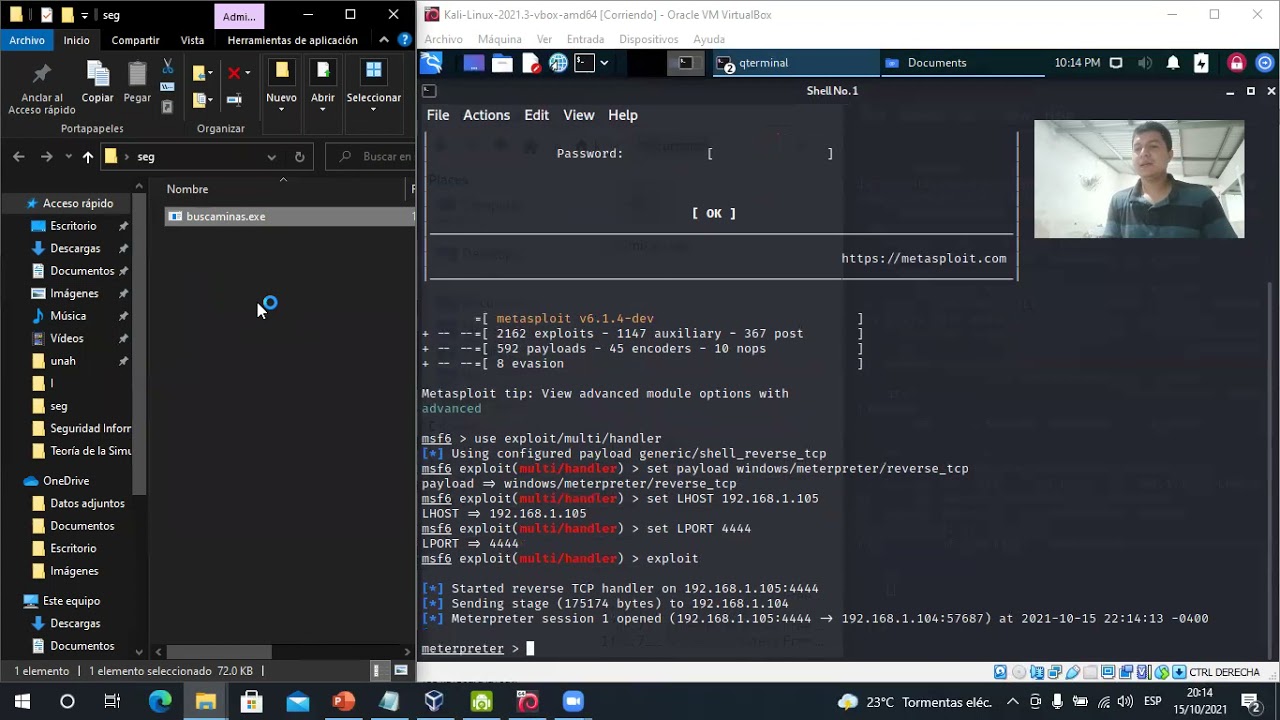Switch to Vista ribbon tab
The image size is (1280, 720).
click(192, 40)
